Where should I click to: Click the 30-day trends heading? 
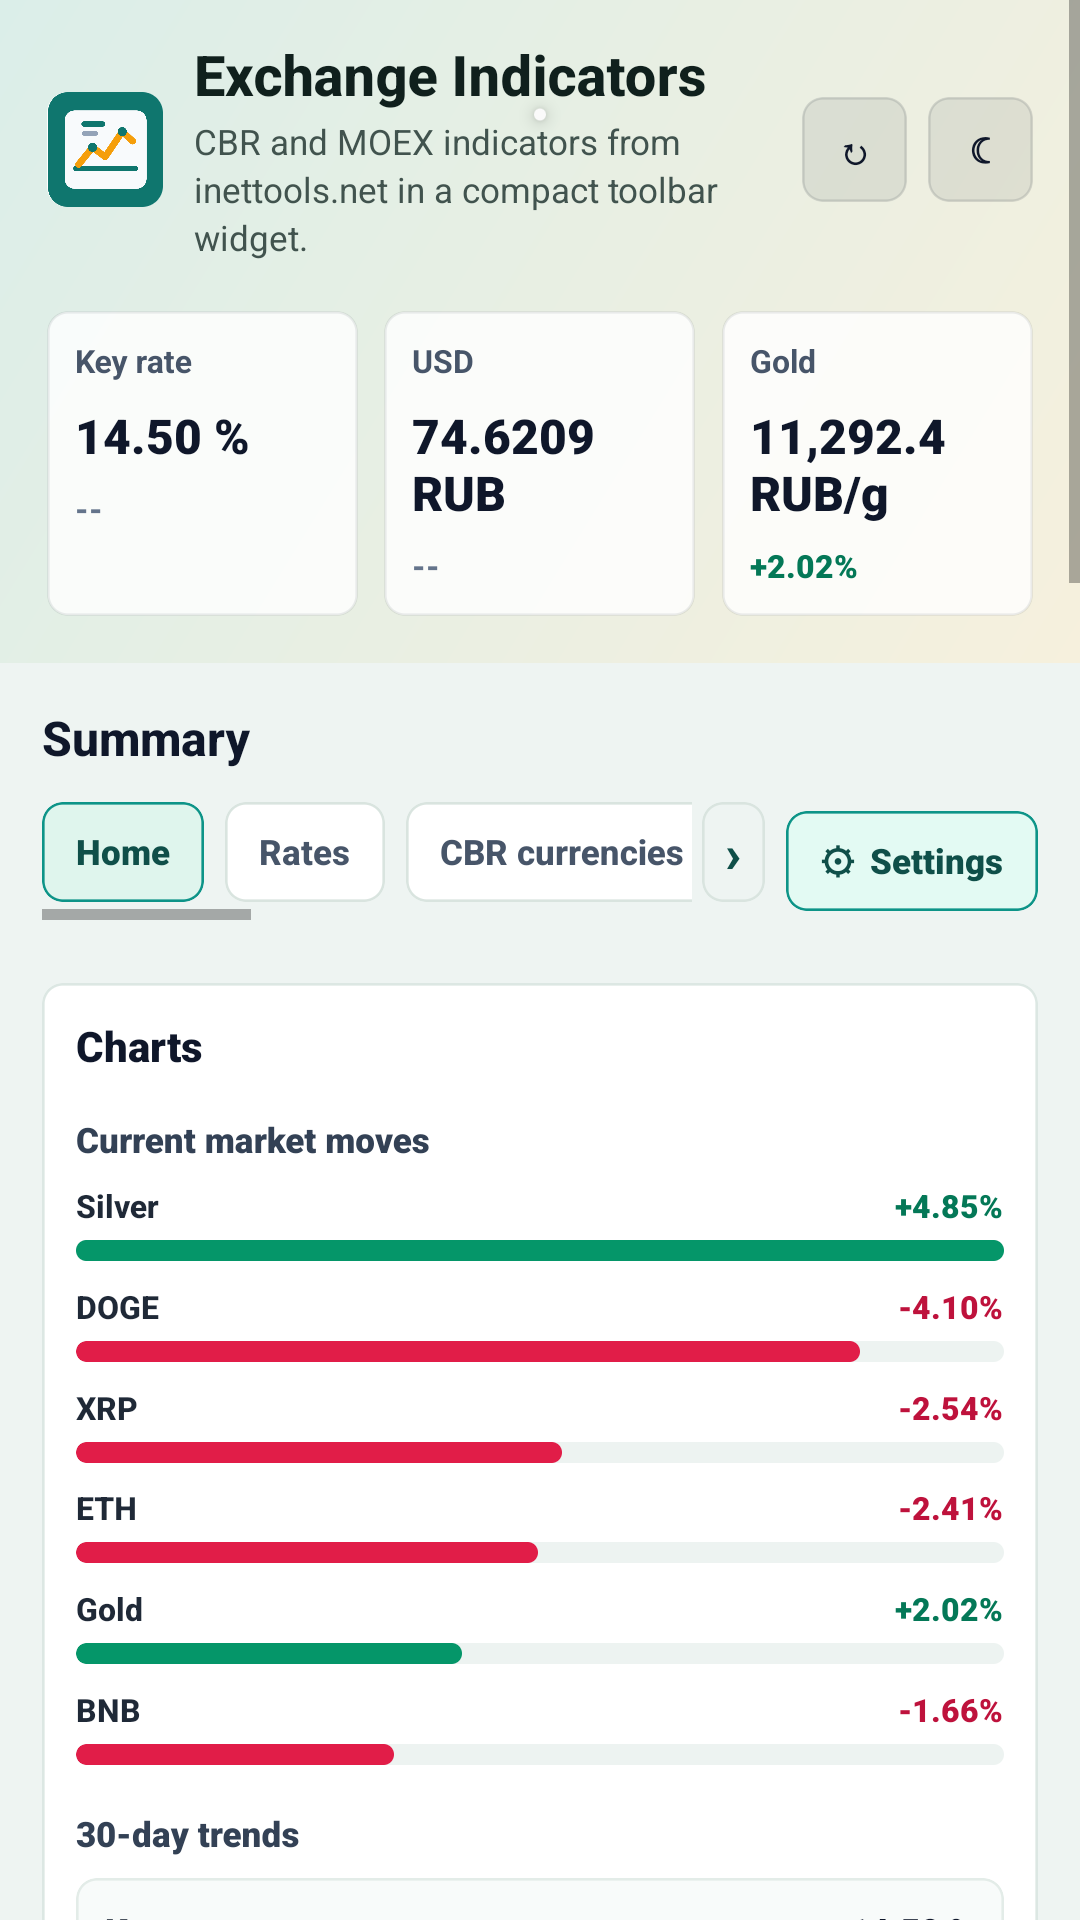coord(188,1835)
